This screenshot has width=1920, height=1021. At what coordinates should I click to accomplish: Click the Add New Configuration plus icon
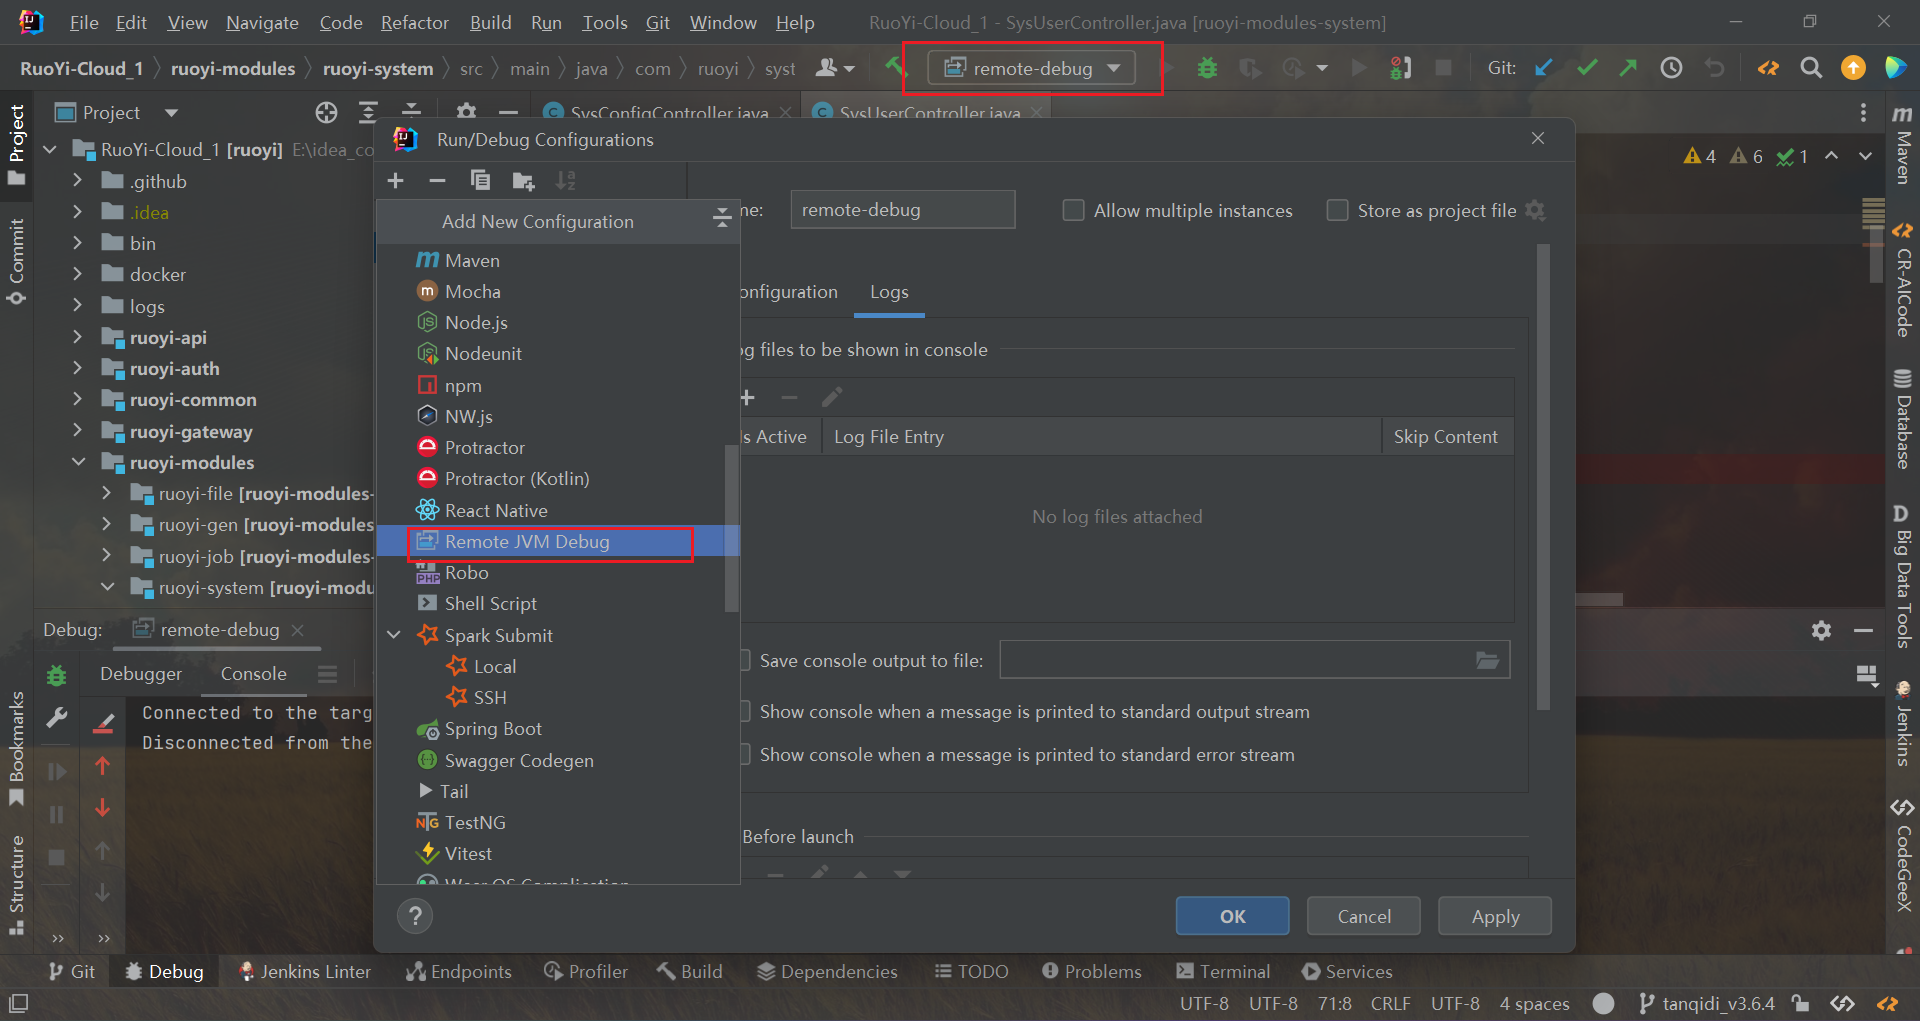pos(396,181)
